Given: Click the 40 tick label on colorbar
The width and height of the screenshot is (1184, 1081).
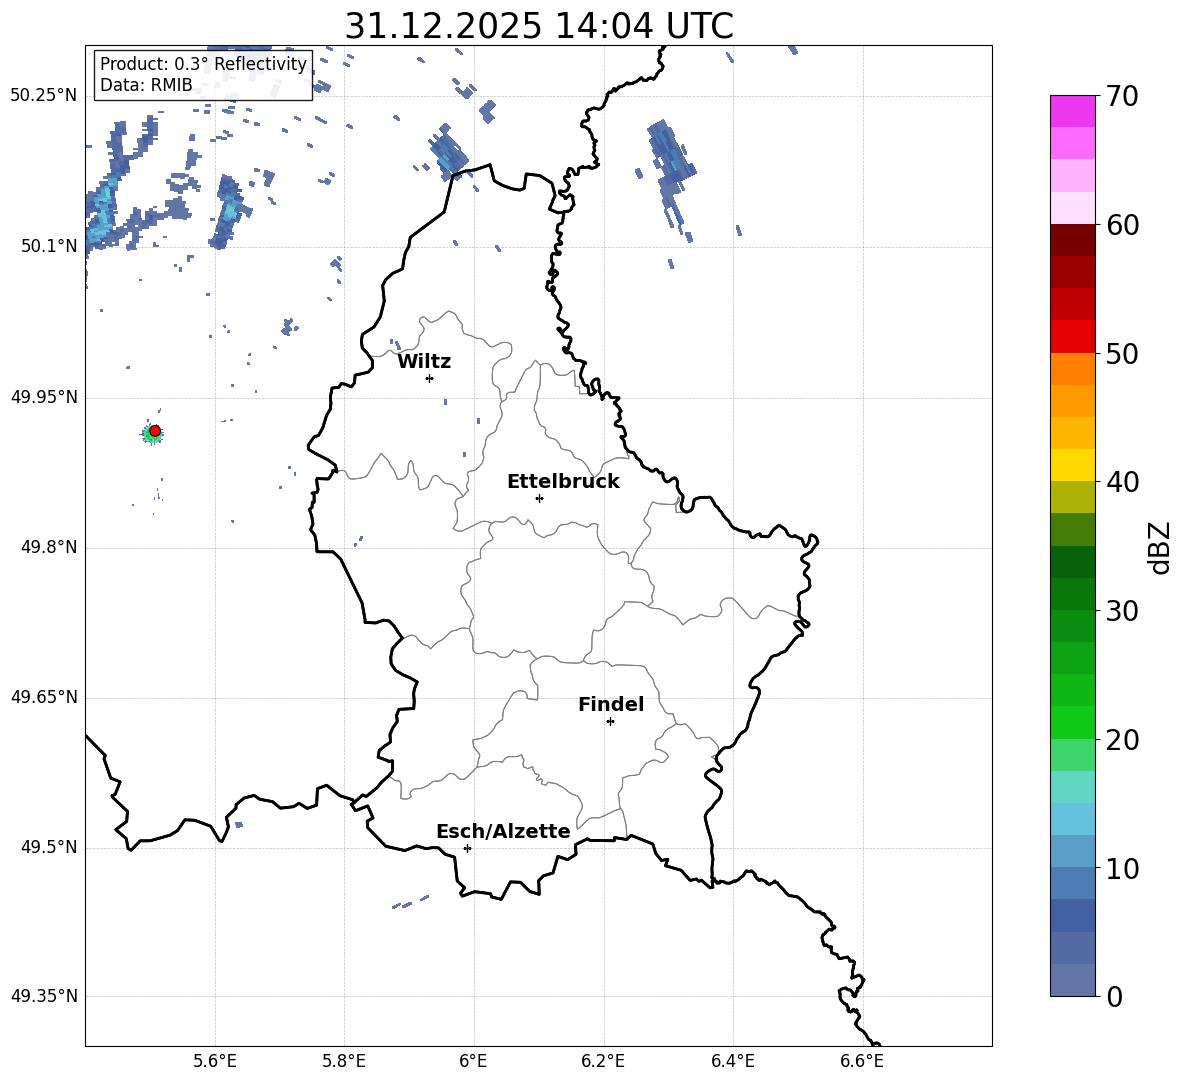Looking at the screenshot, I should coord(1122,482).
